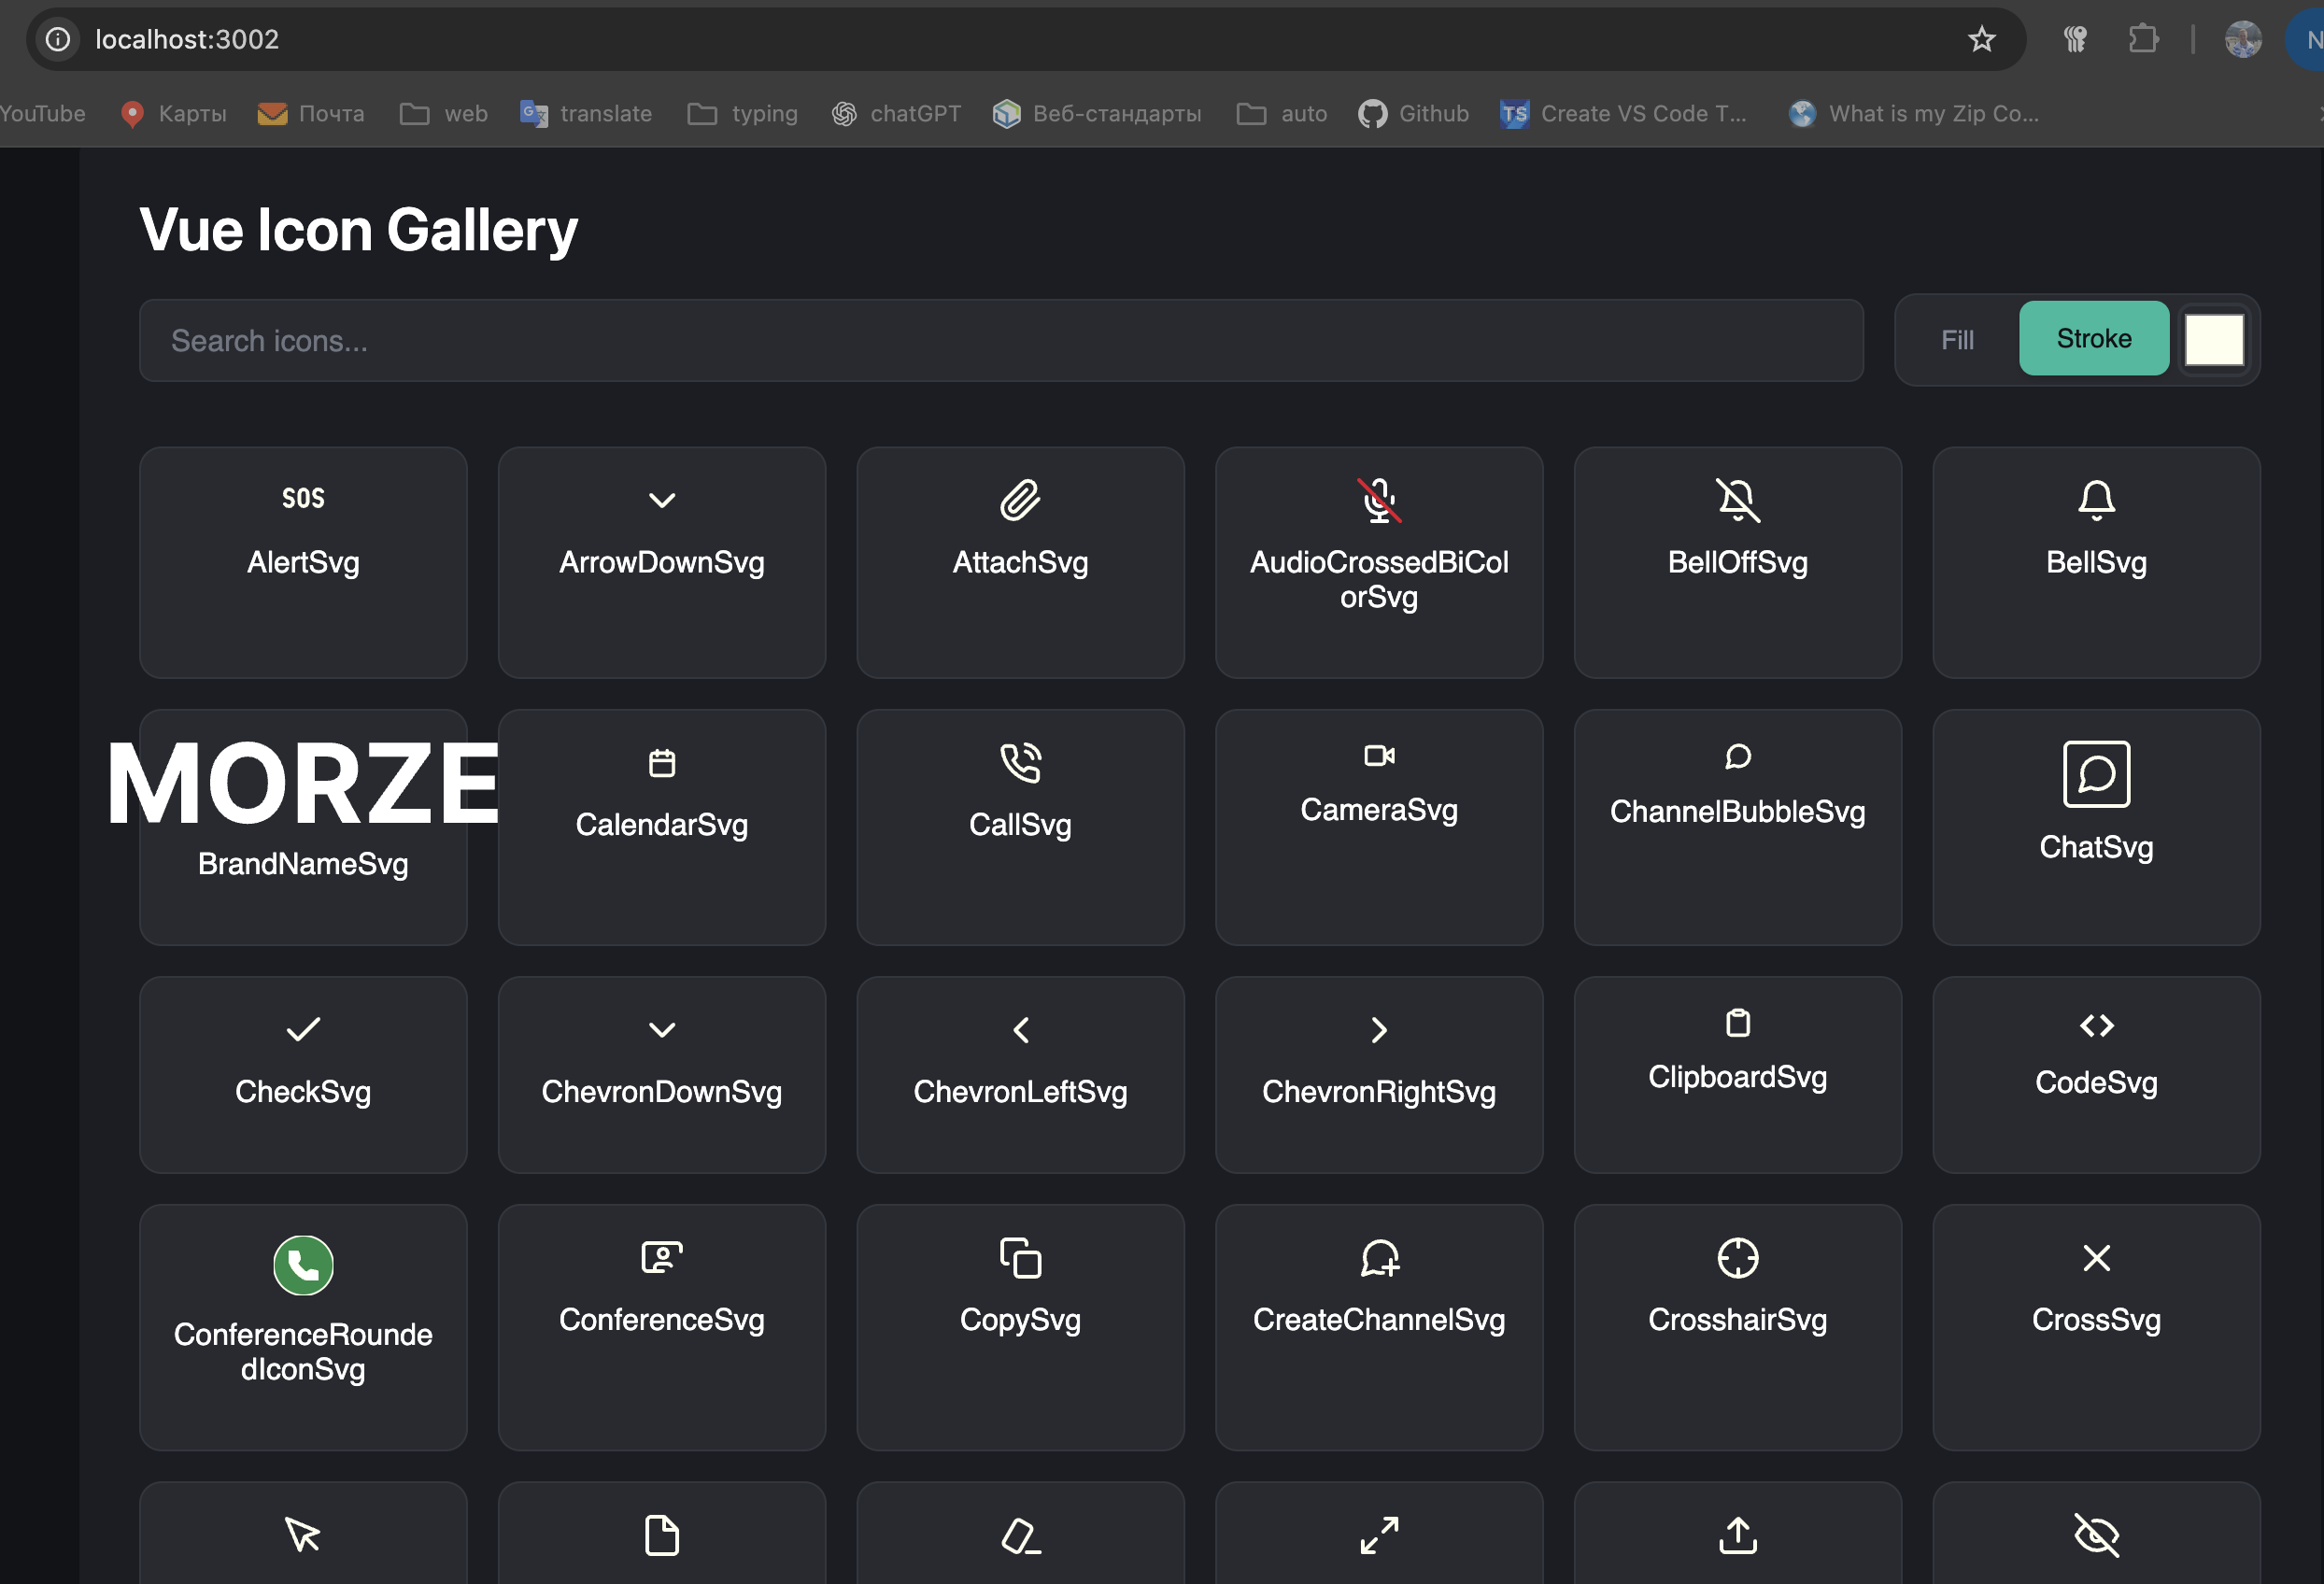The height and width of the screenshot is (1584, 2324).
Task: Select the CrossSvg X icon
Action: pos(2096,1258)
